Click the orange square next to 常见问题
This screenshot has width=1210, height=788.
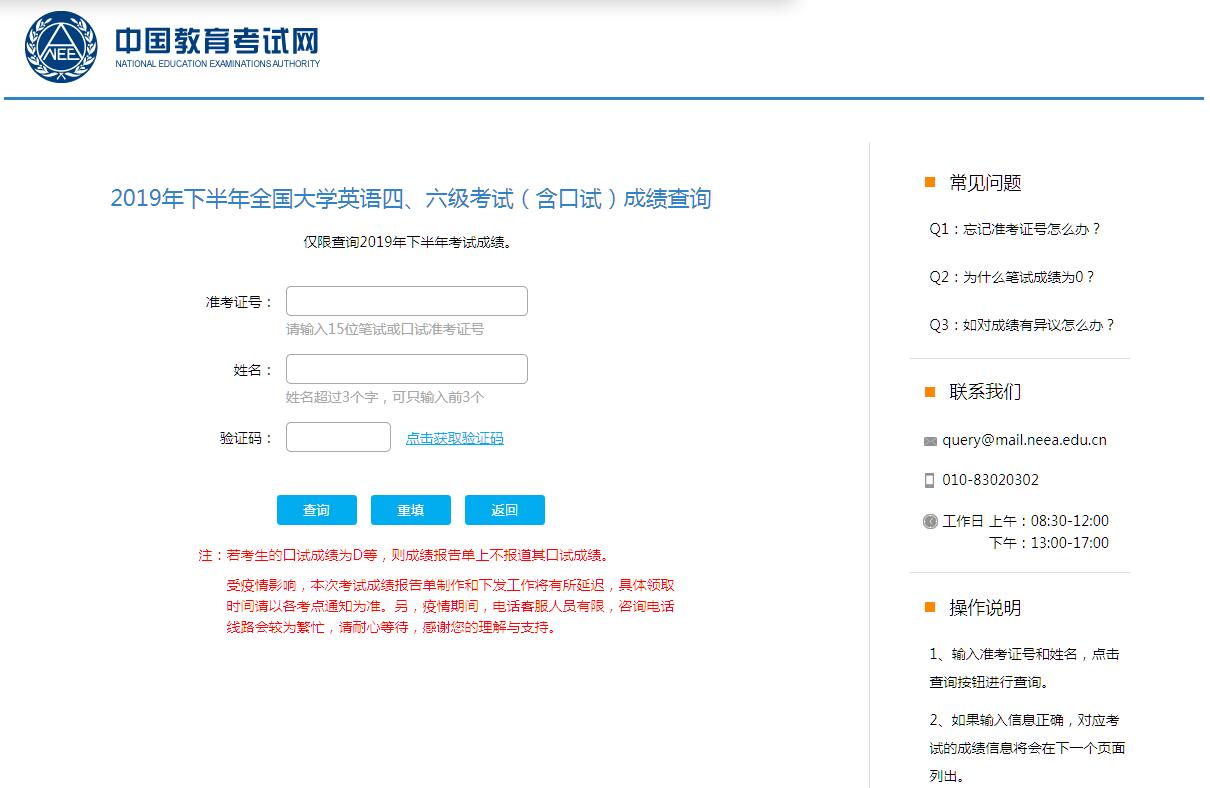pos(930,182)
